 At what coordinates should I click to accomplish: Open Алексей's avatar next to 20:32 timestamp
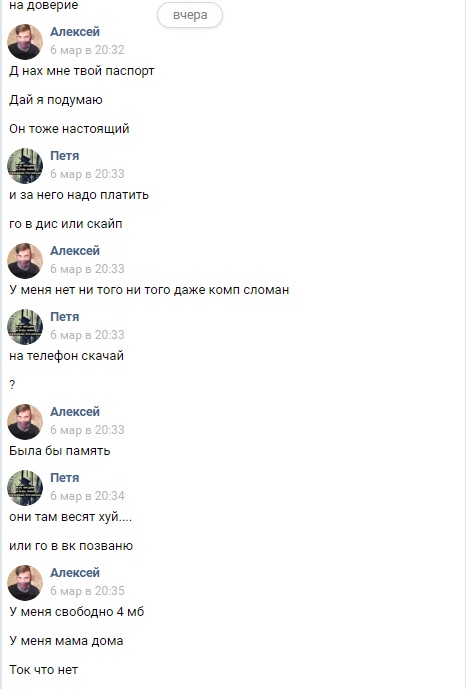point(25,42)
